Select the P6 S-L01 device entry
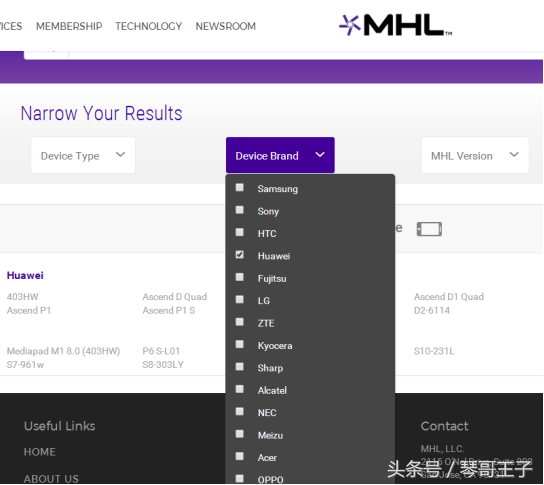 161,351
